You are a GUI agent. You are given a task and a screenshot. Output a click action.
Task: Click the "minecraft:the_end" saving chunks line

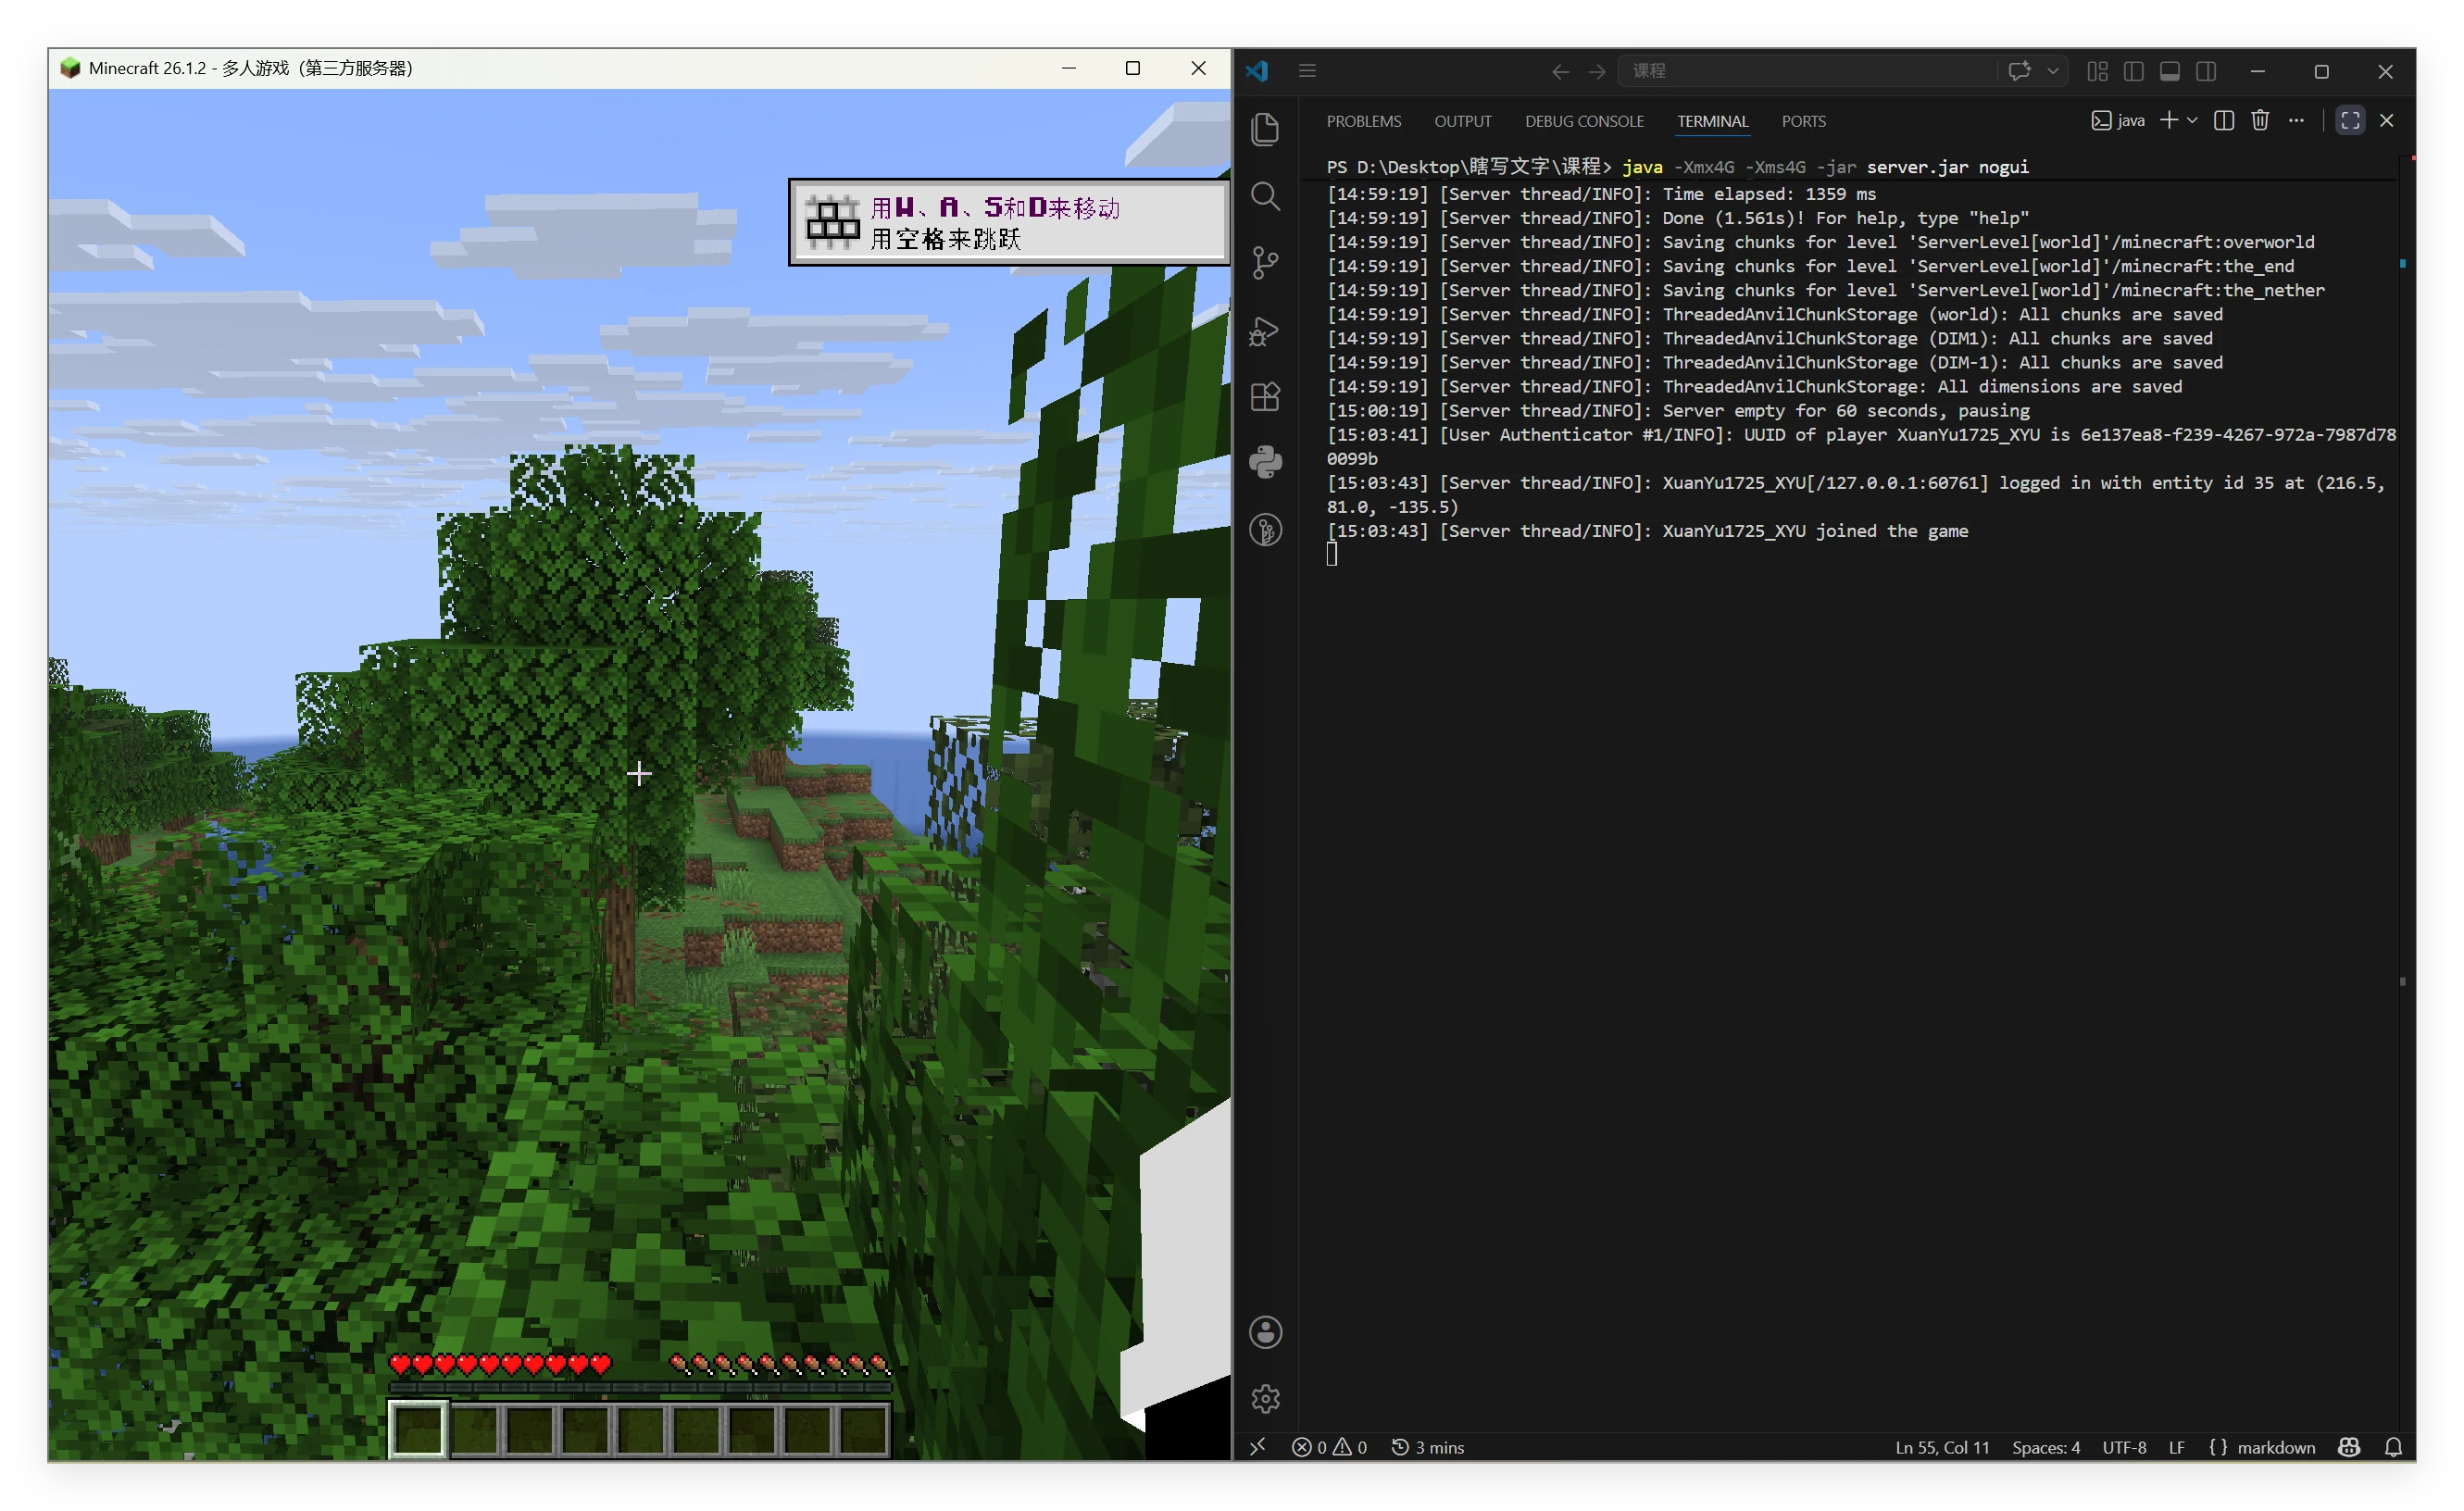click(1810, 266)
